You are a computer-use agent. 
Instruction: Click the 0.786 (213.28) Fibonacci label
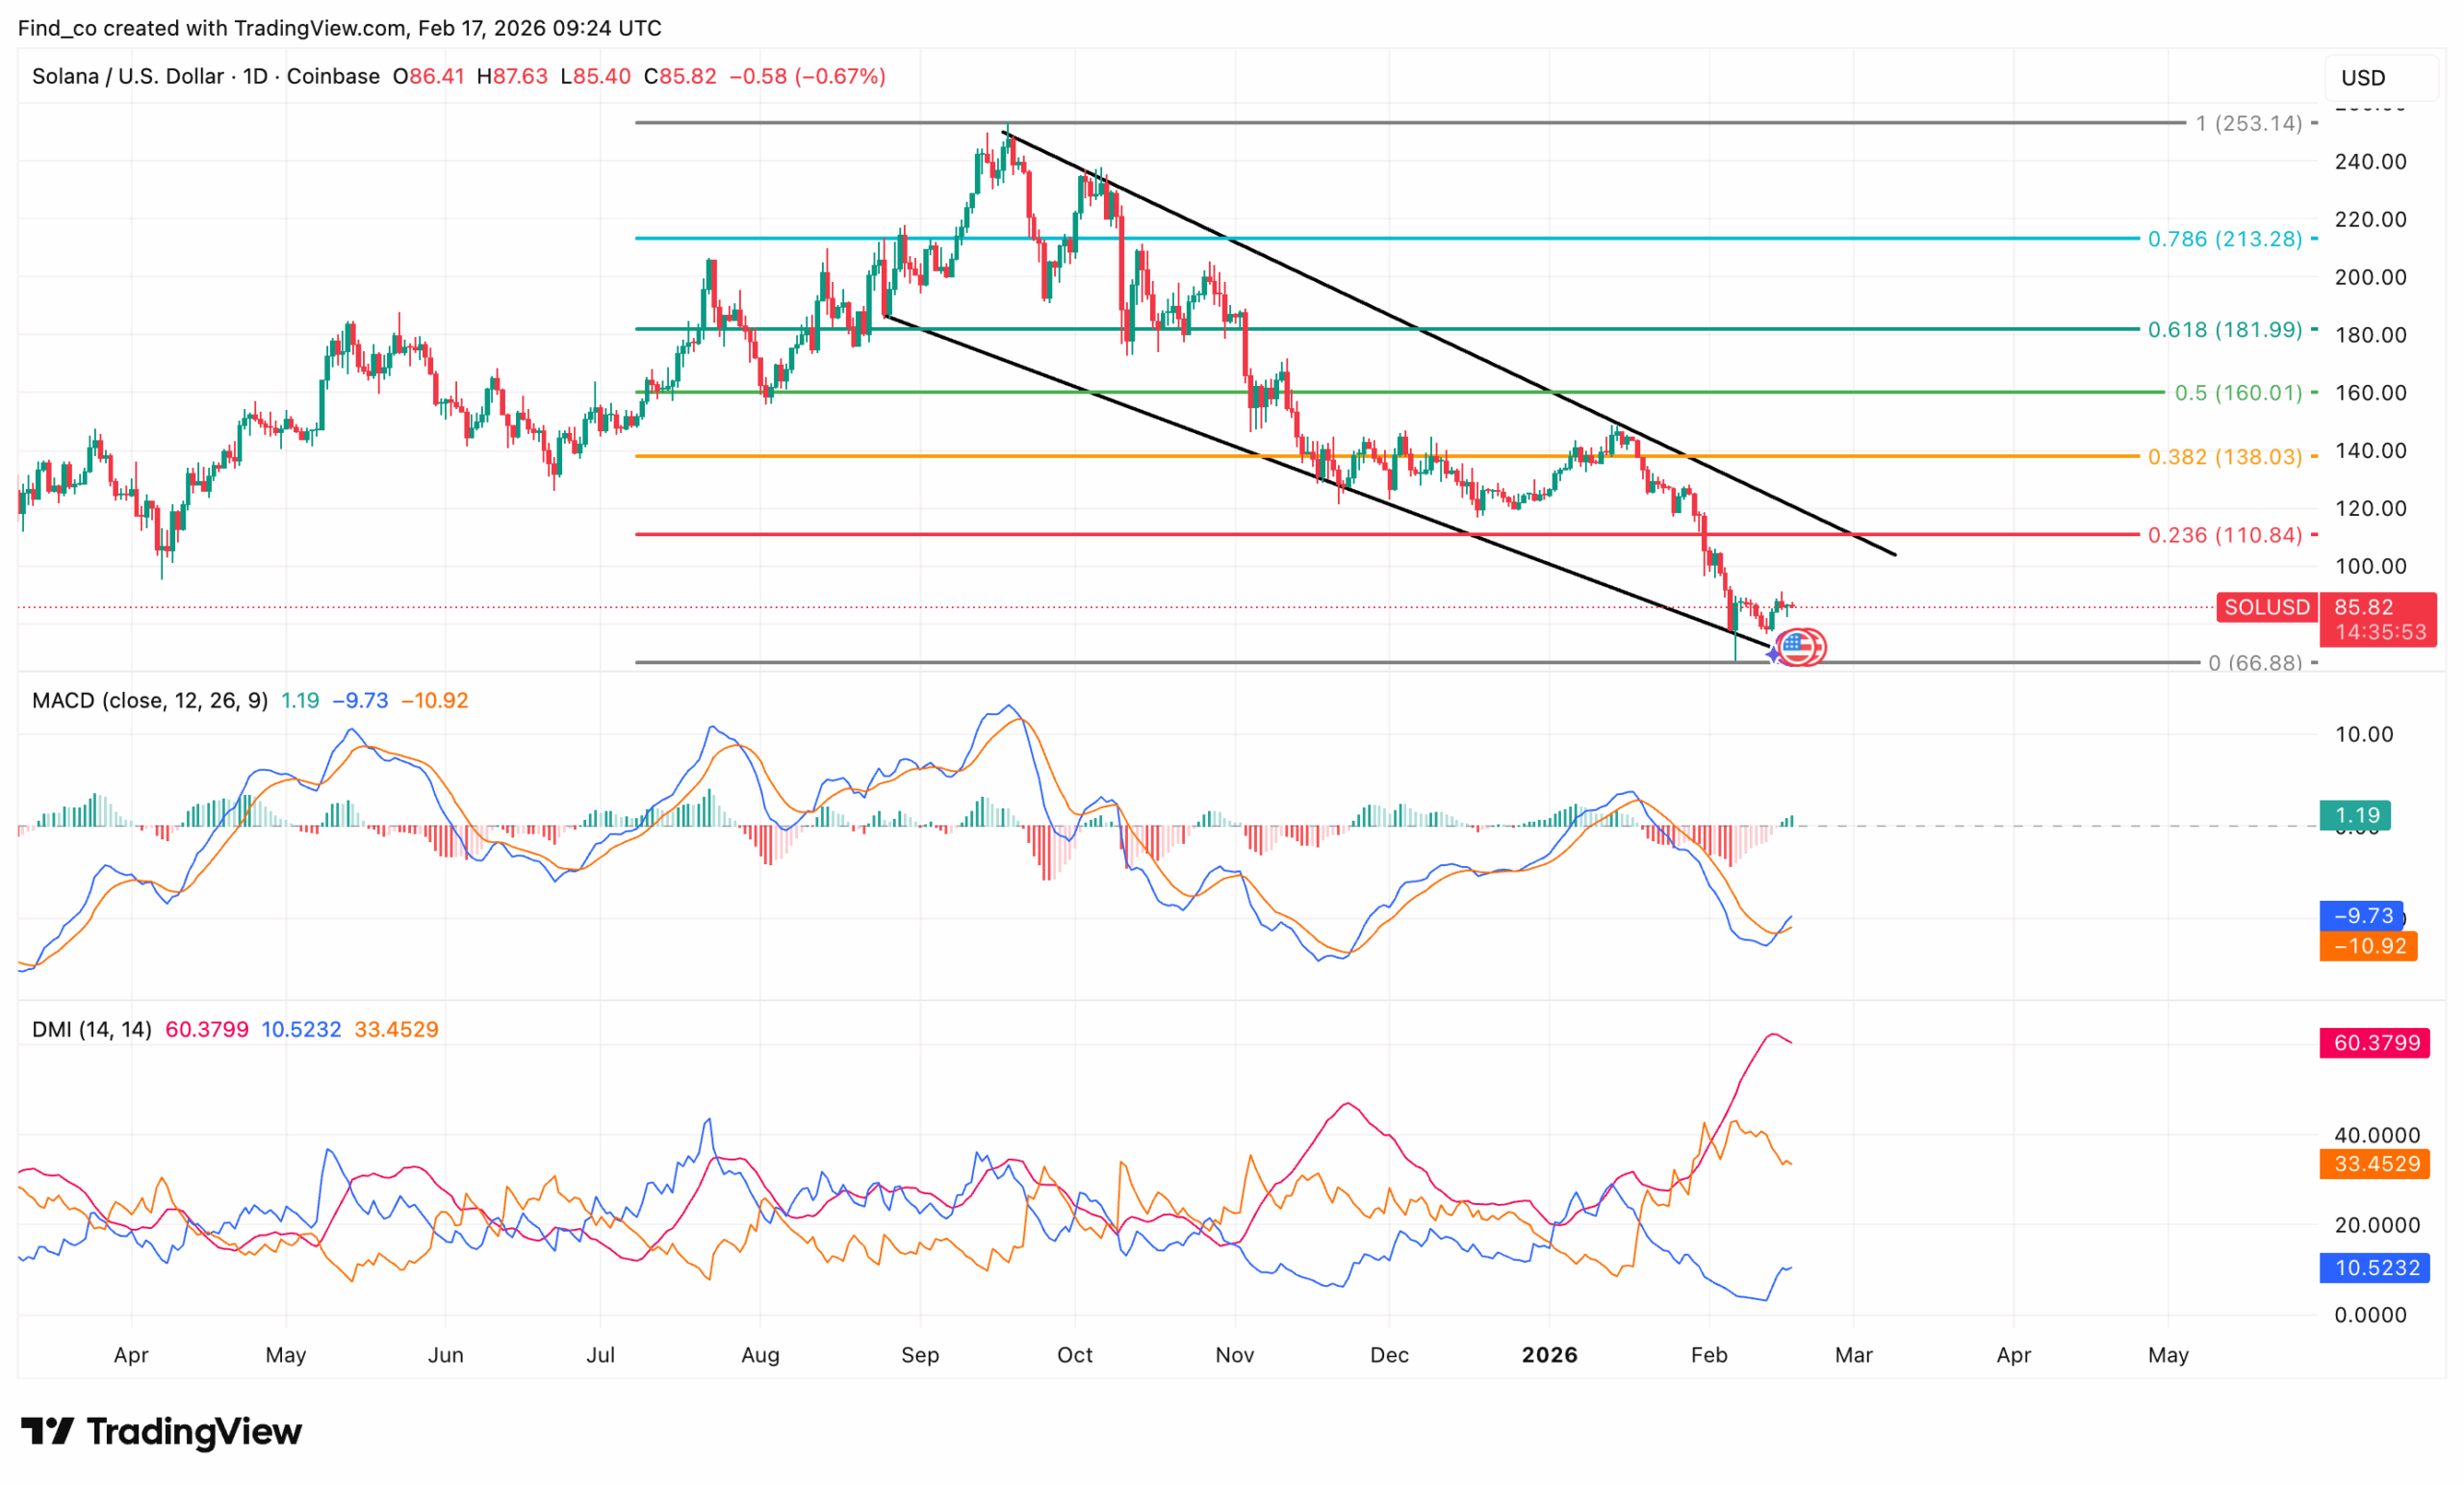(2225, 239)
